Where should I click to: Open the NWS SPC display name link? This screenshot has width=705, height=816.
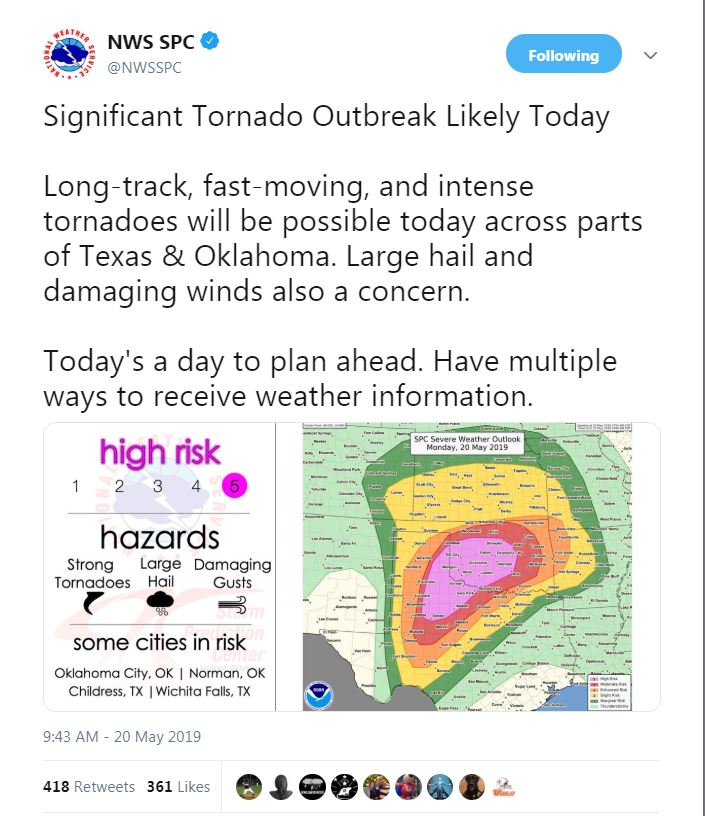coord(151,42)
